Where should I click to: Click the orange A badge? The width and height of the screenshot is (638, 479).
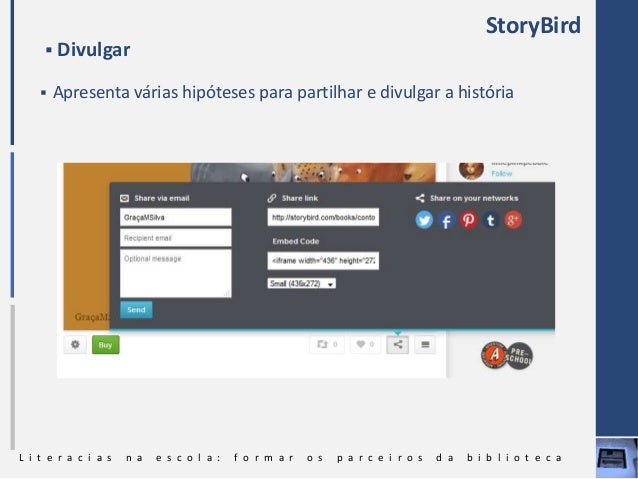pyautogui.click(x=494, y=355)
